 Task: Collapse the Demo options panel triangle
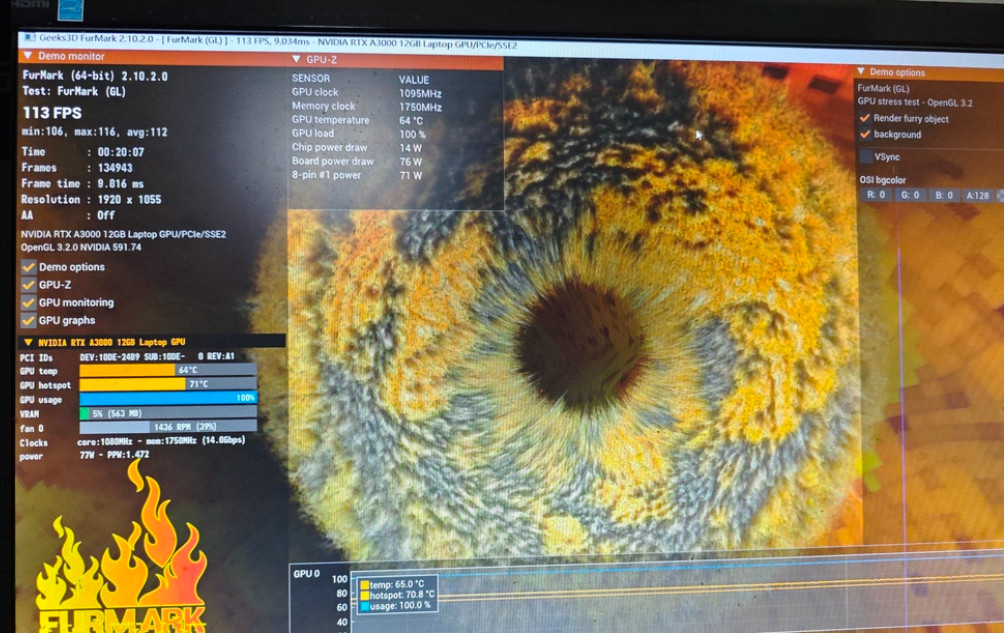[x=861, y=71]
